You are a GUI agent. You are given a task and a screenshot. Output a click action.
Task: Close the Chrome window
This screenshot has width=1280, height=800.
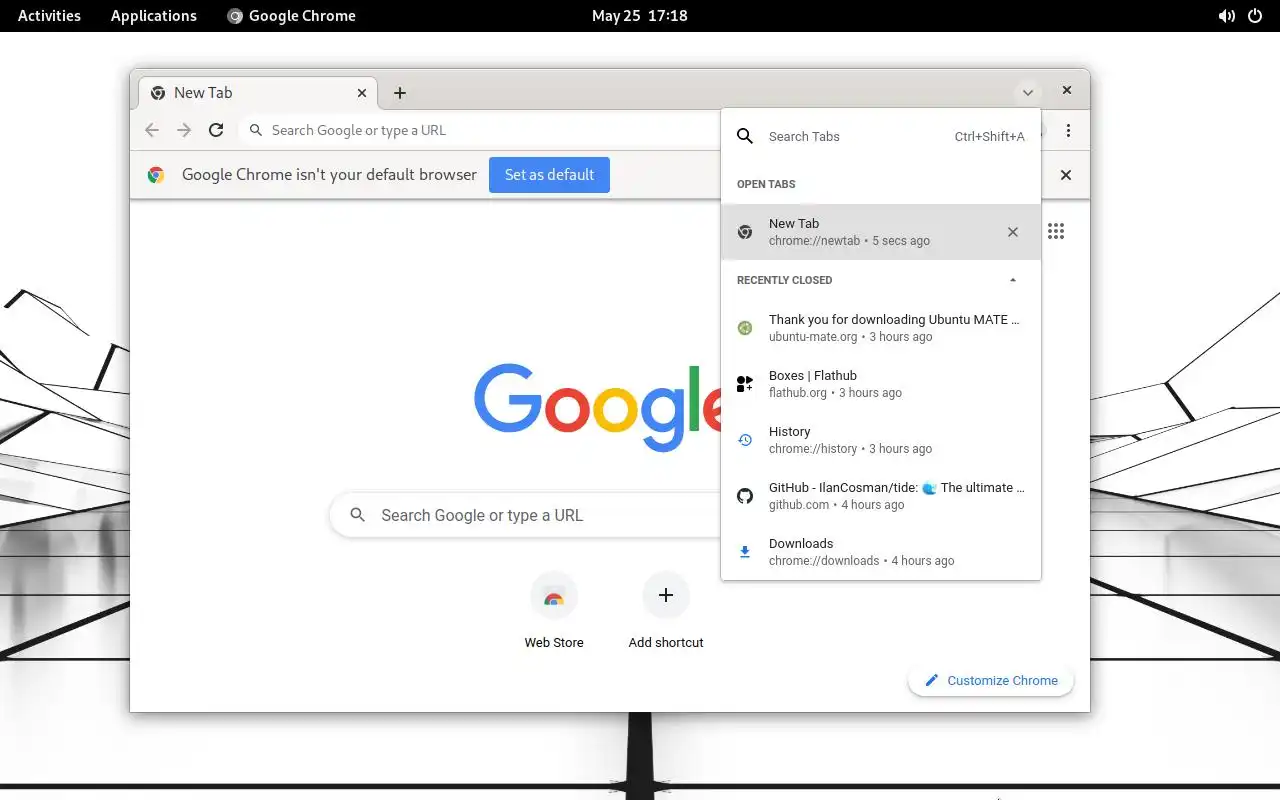(1067, 90)
